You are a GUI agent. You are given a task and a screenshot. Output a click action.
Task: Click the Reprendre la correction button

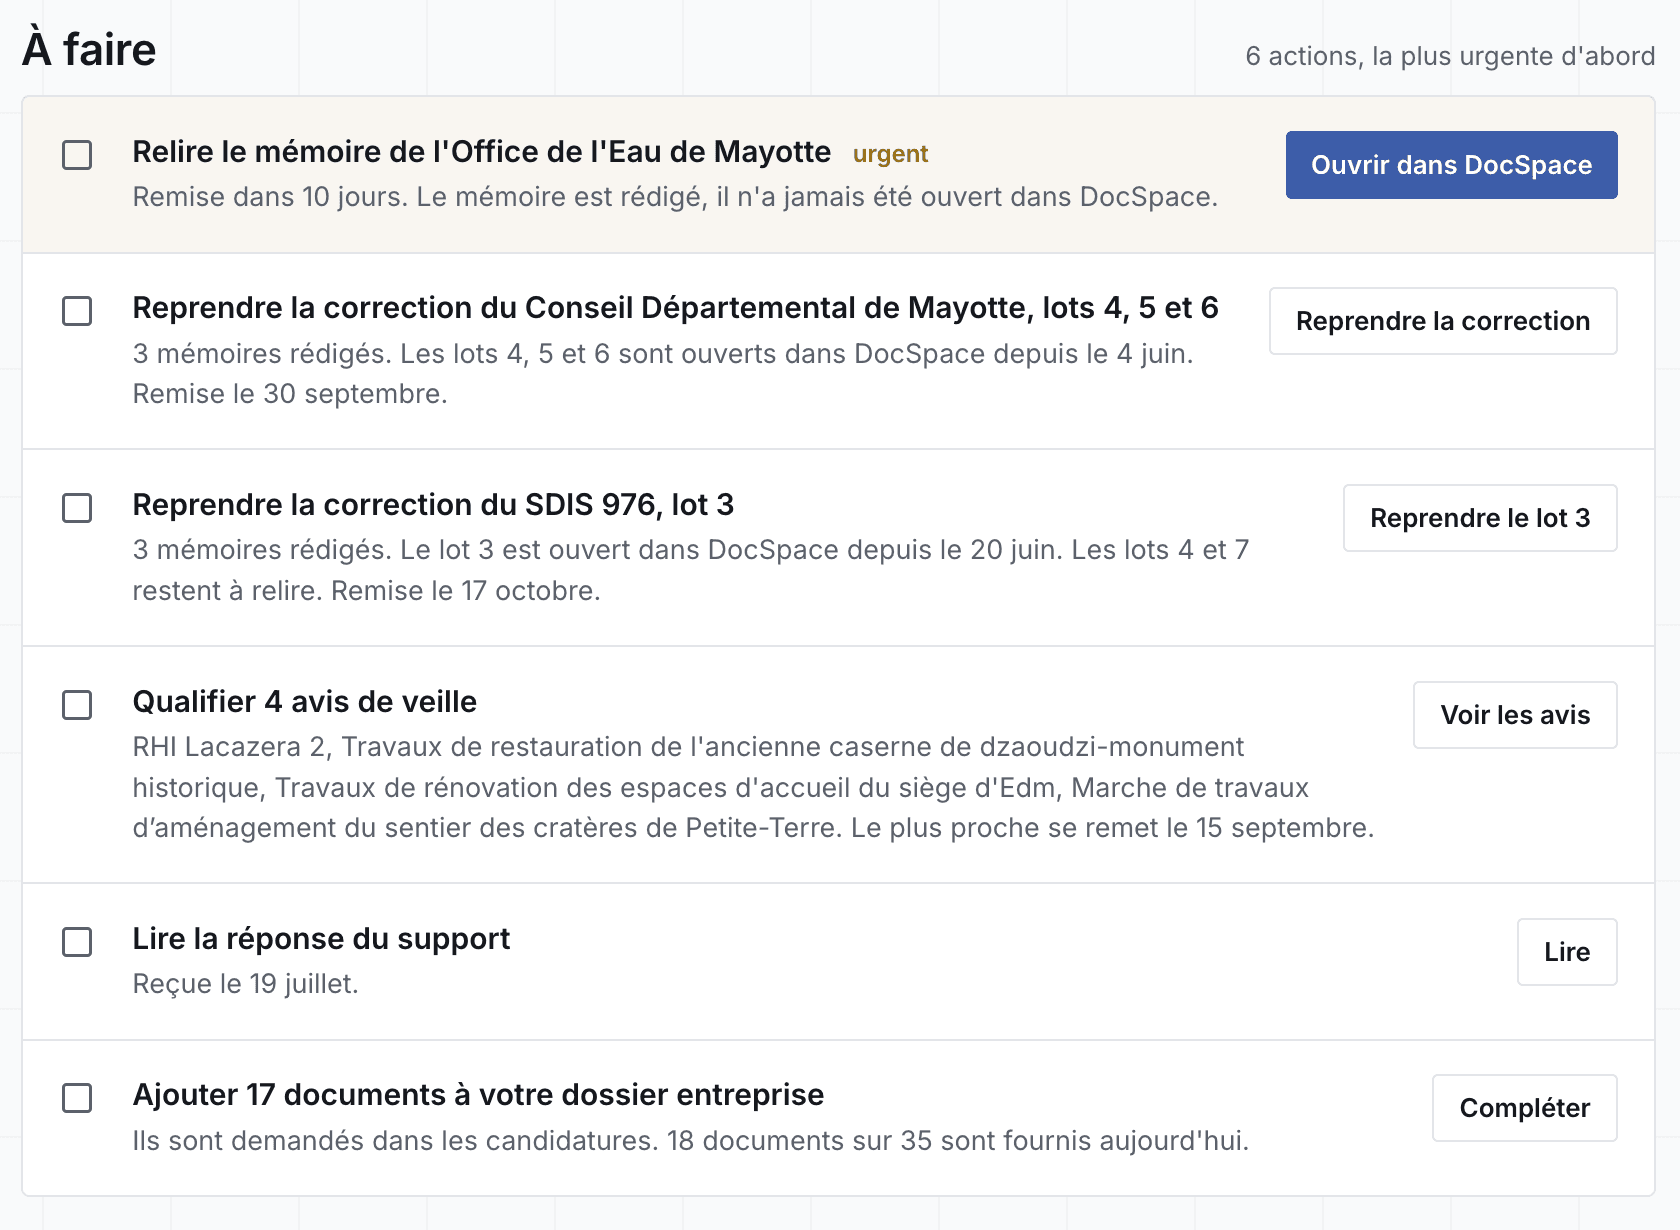pos(1443,321)
